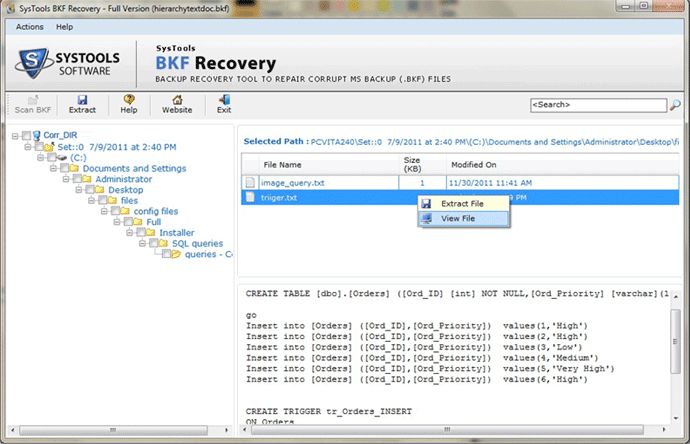Sort by File Name column header
690x444 pixels.
pyautogui.click(x=329, y=165)
